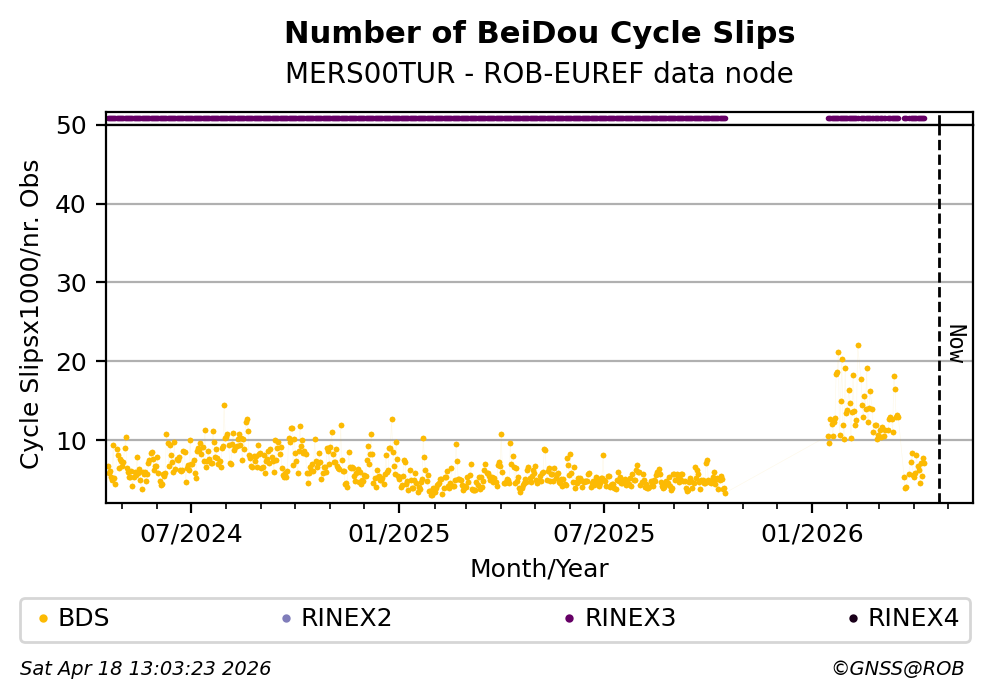Click the yellow BDS legend marker
992x699 pixels.
[43, 619]
